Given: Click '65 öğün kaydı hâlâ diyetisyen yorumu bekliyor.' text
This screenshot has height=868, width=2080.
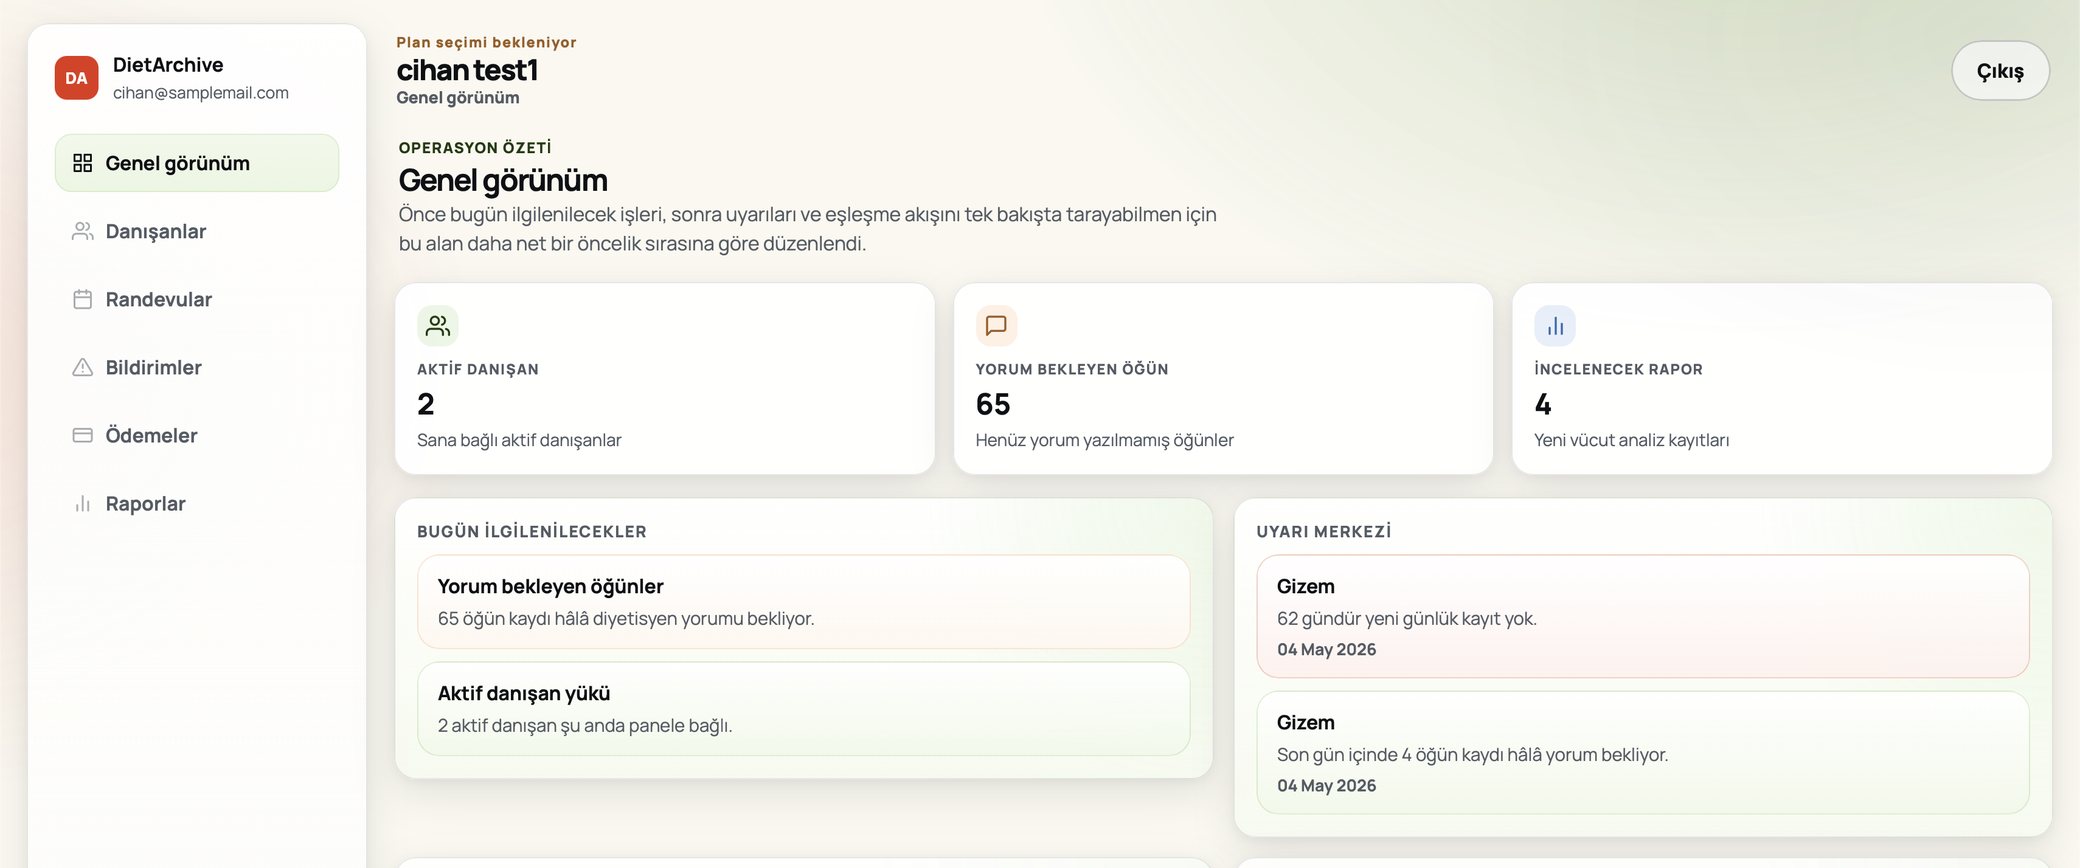Looking at the screenshot, I should 626,618.
